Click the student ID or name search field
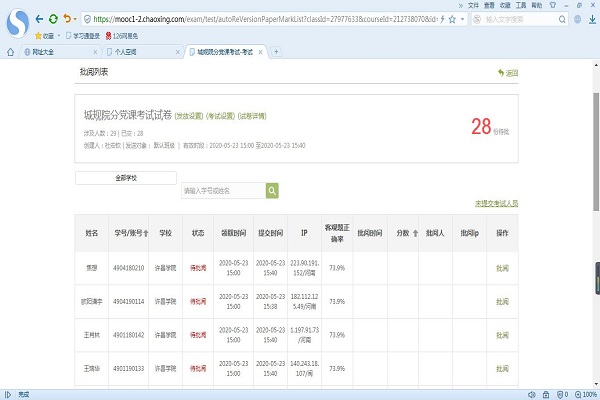The image size is (600, 400). click(x=222, y=190)
